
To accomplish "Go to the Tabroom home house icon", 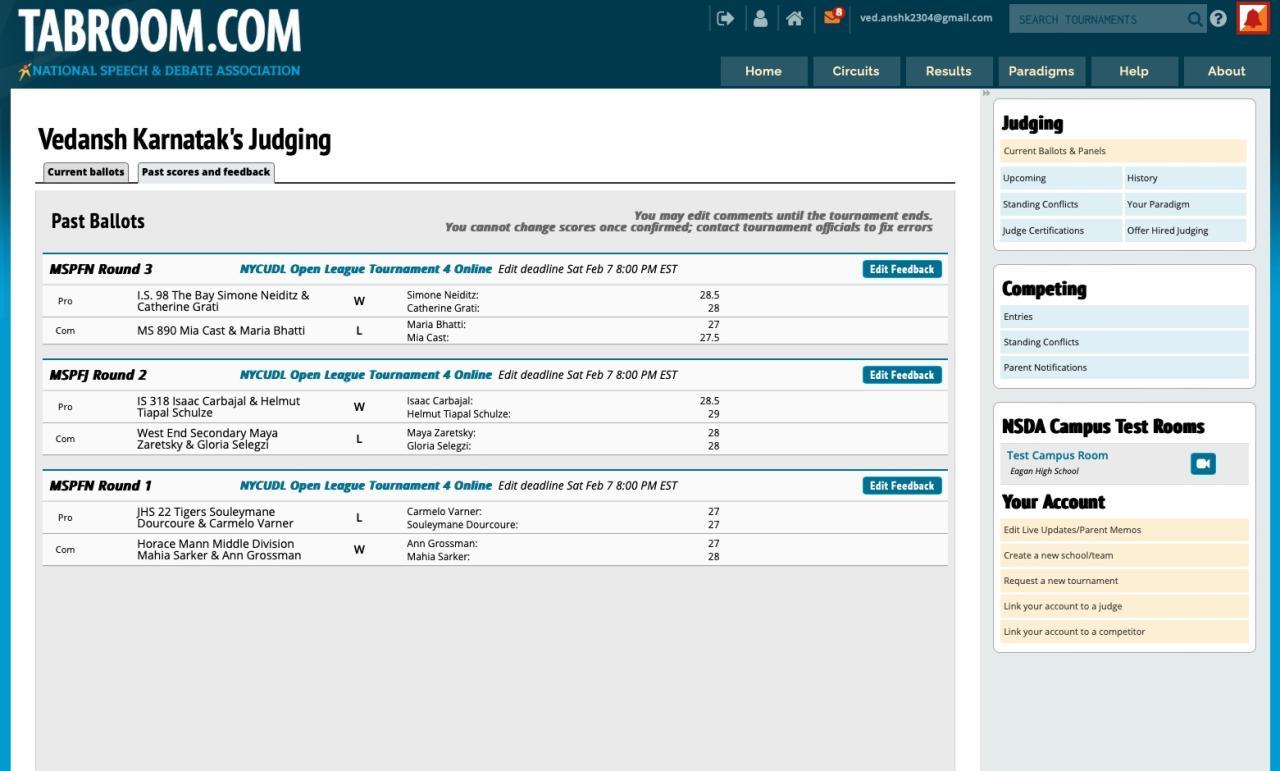I will (794, 18).
